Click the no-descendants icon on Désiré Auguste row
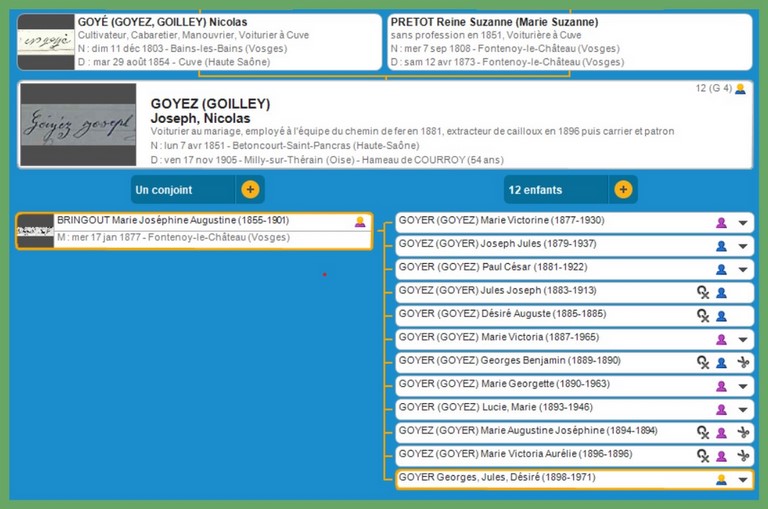The height and width of the screenshot is (509, 768). 703,316
